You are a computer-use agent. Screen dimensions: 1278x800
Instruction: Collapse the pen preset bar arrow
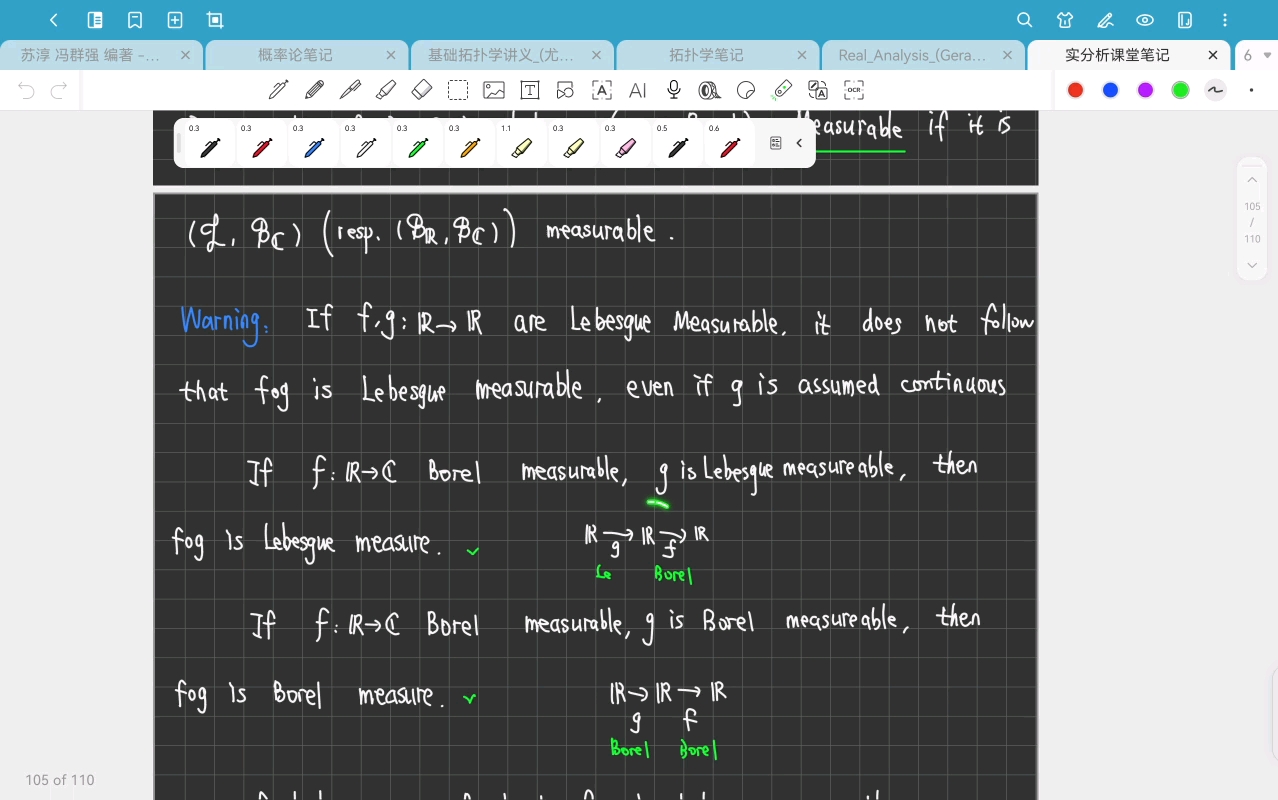(799, 143)
